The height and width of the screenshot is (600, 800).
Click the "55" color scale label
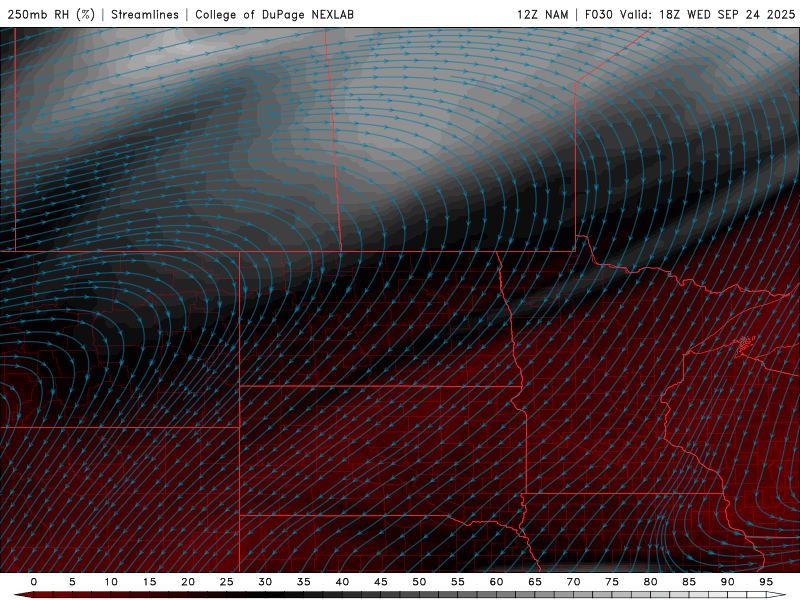pos(458,582)
